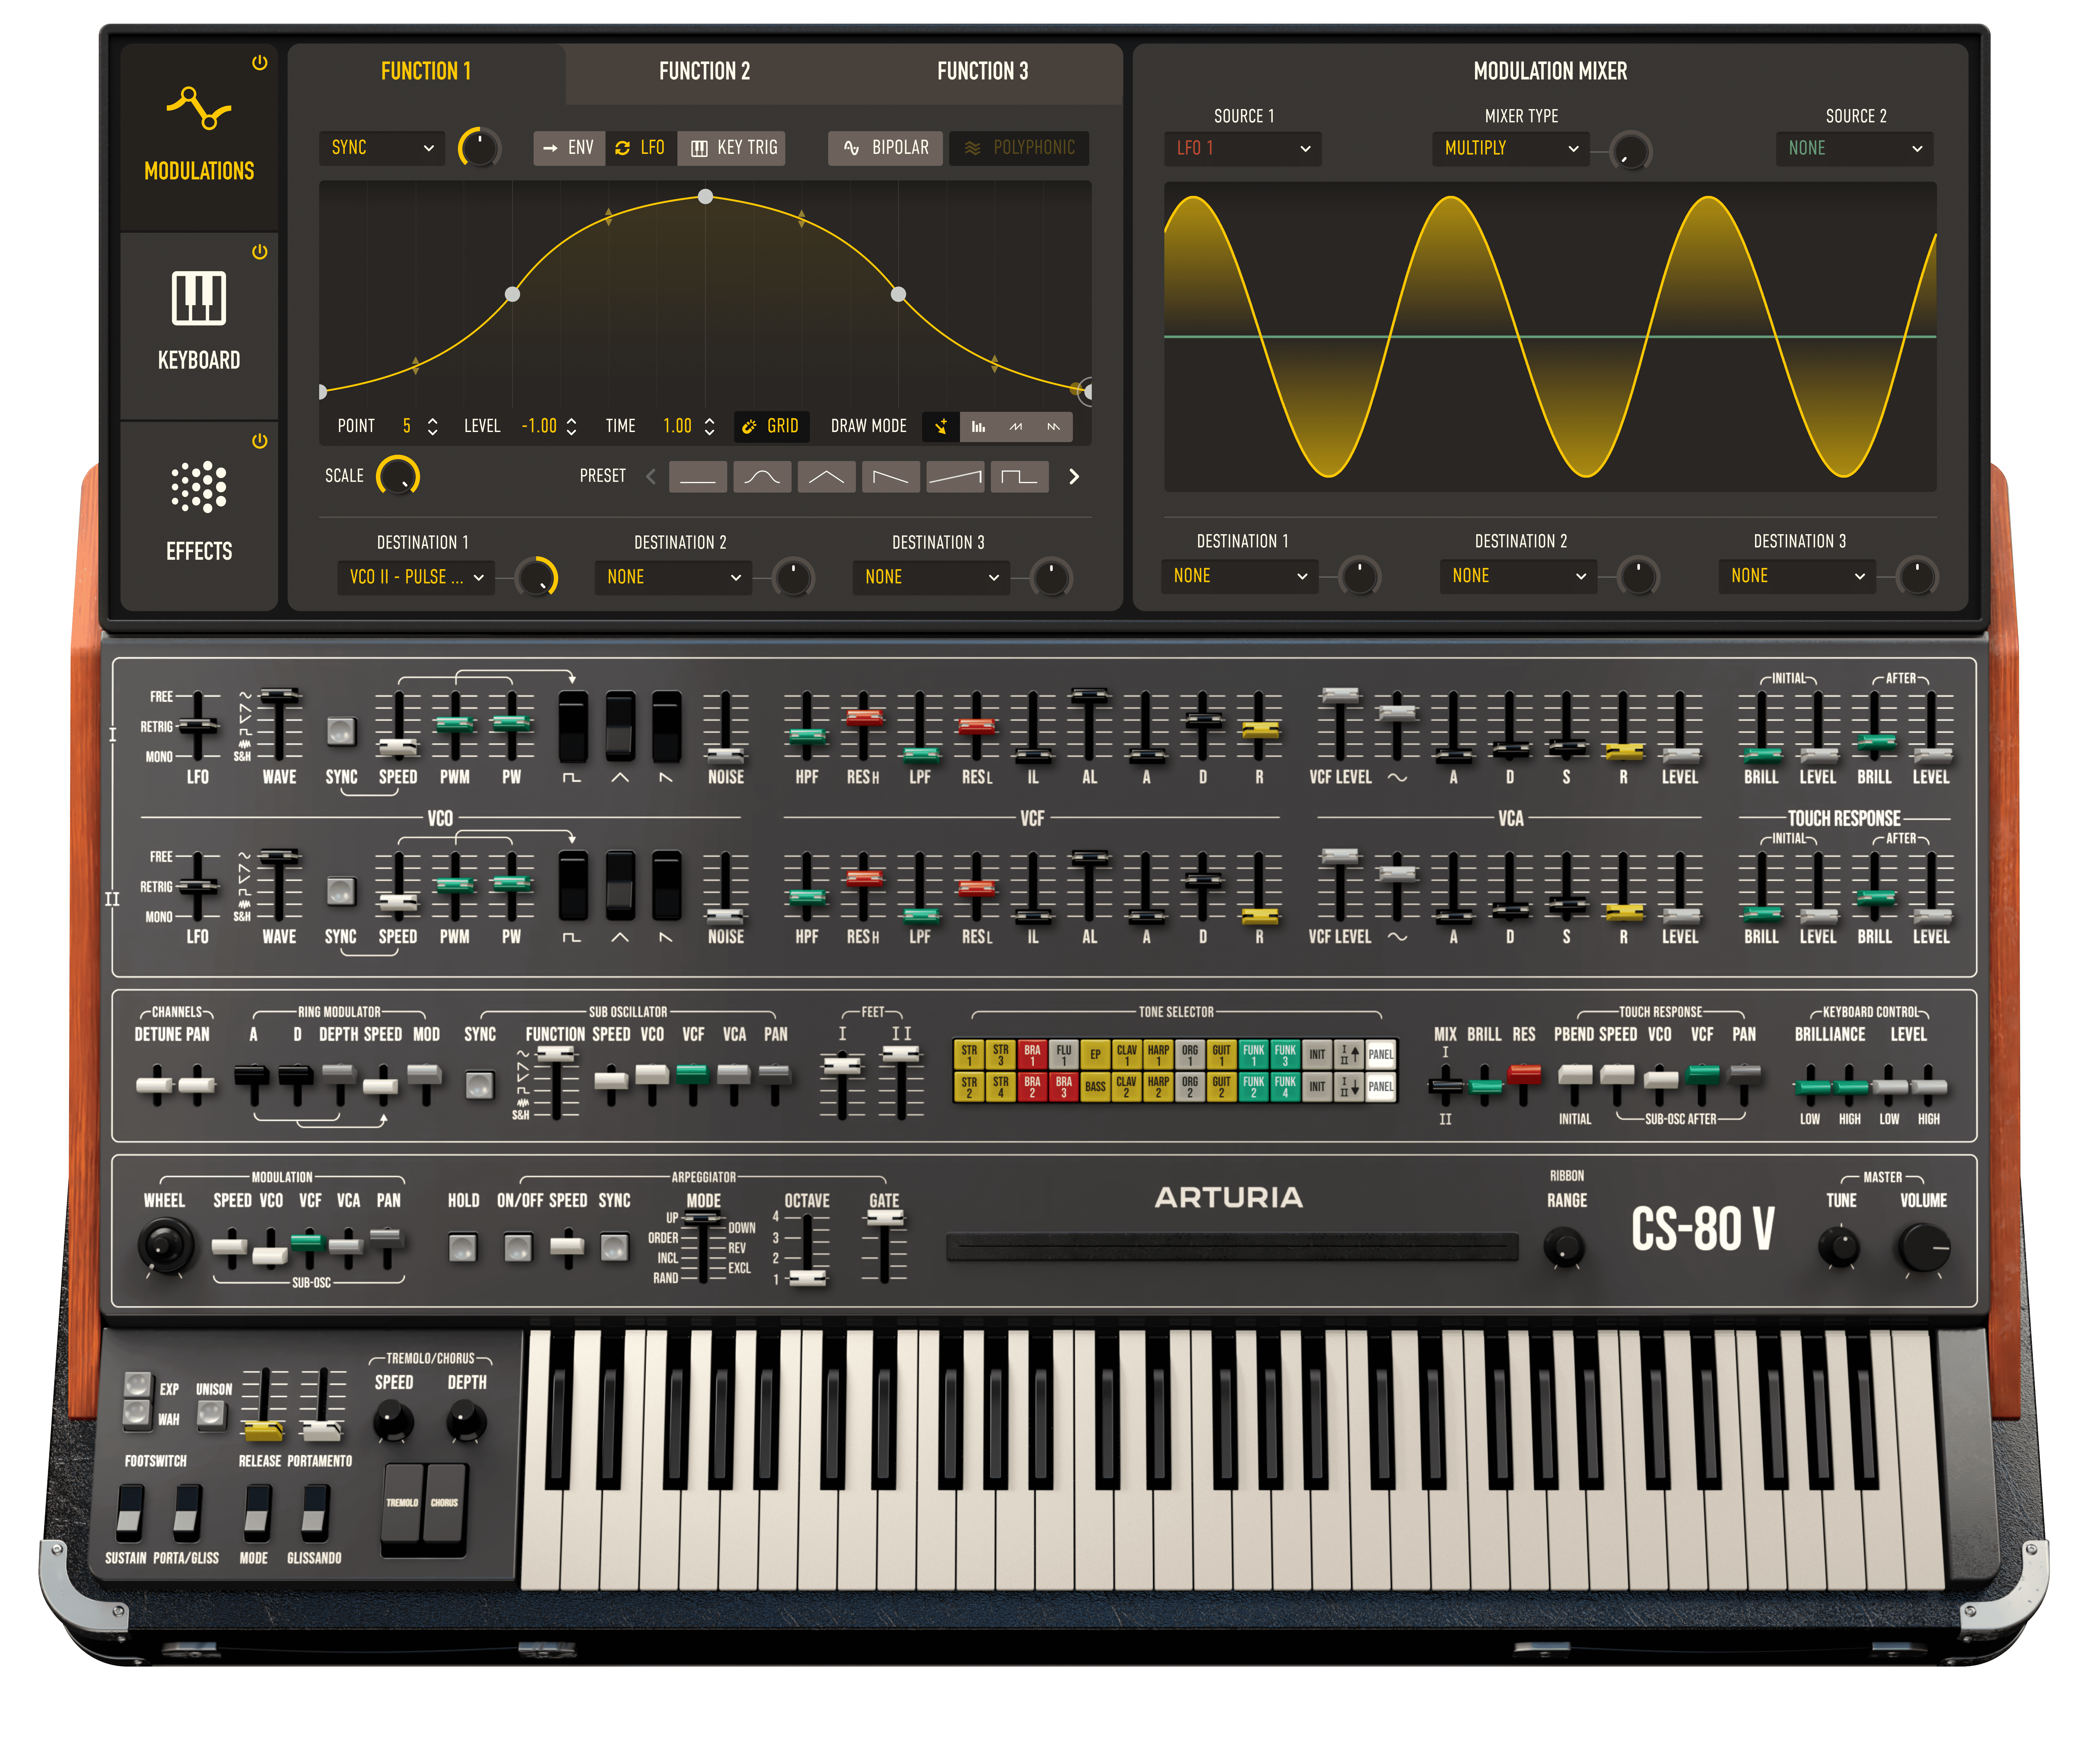Click the TIME value stepper arrows
The height and width of the screenshot is (1764, 2089).
tap(709, 427)
